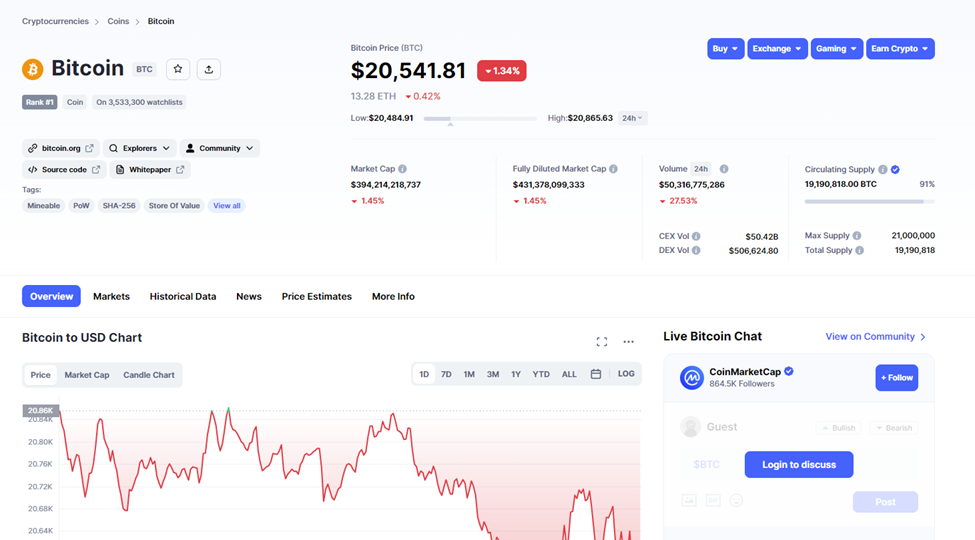This screenshot has height=540, width=975.
Task: Click the Post button
Action: tap(885, 502)
